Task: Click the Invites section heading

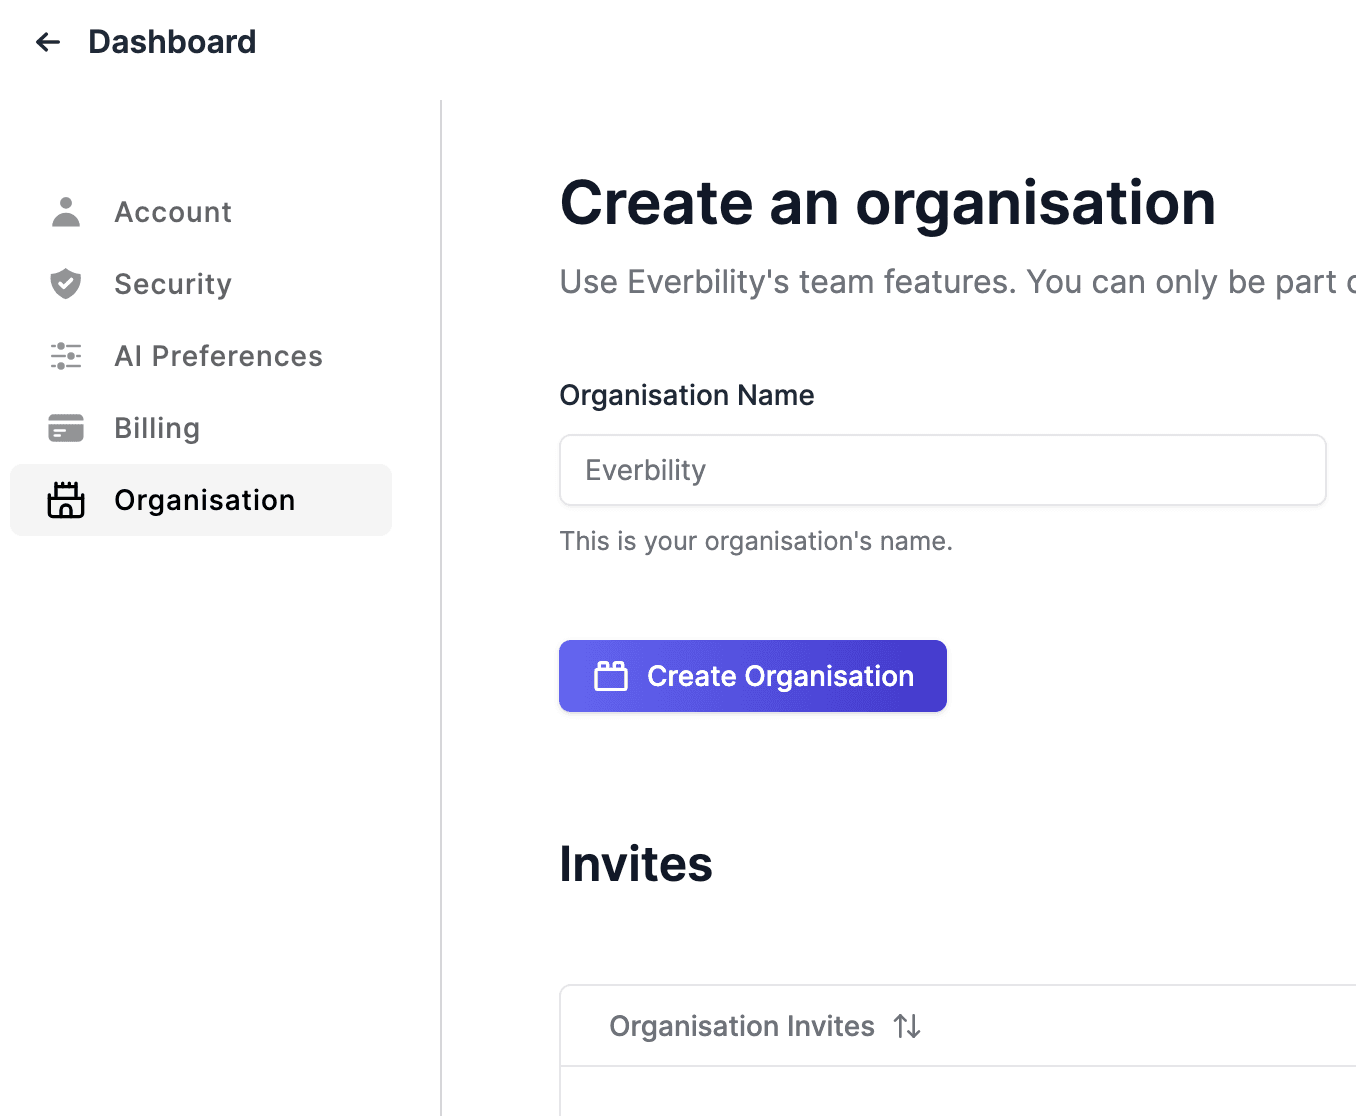Action: pyautogui.click(x=635, y=864)
